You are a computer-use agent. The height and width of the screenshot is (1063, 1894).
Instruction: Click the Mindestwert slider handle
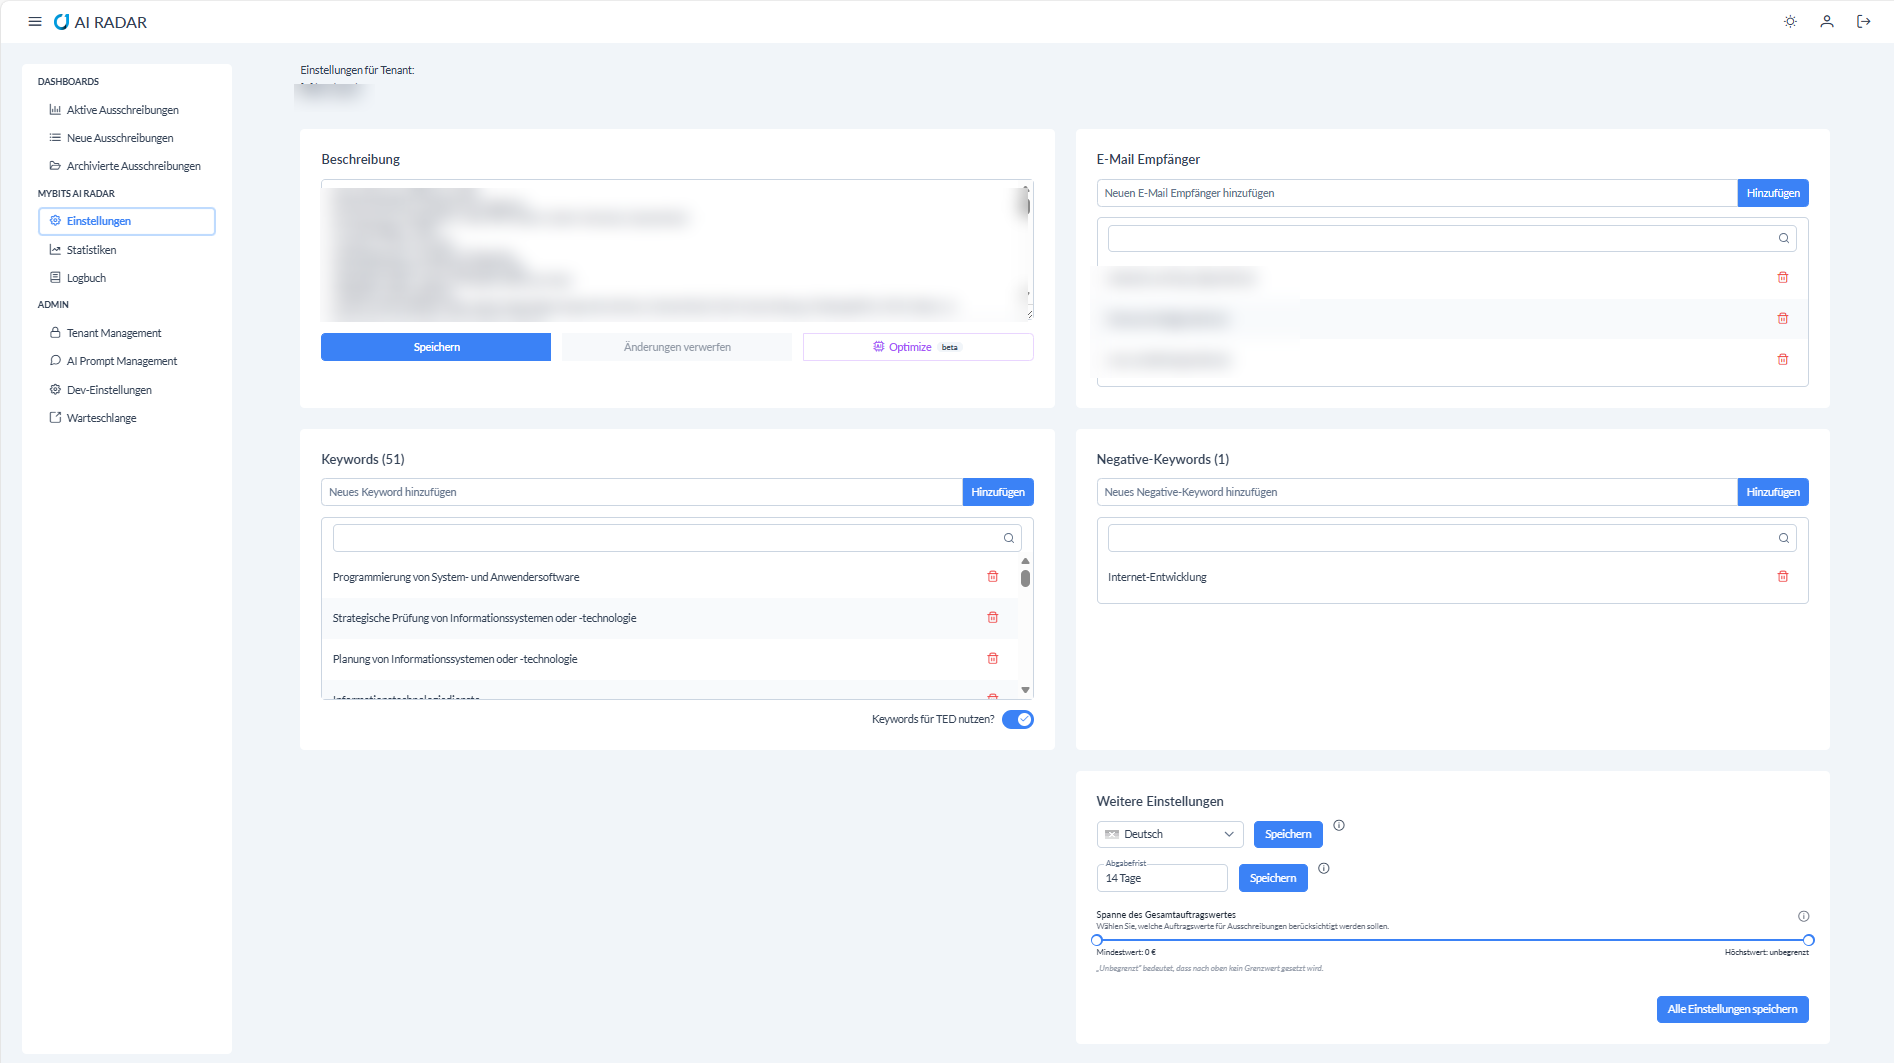click(x=1097, y=940)
